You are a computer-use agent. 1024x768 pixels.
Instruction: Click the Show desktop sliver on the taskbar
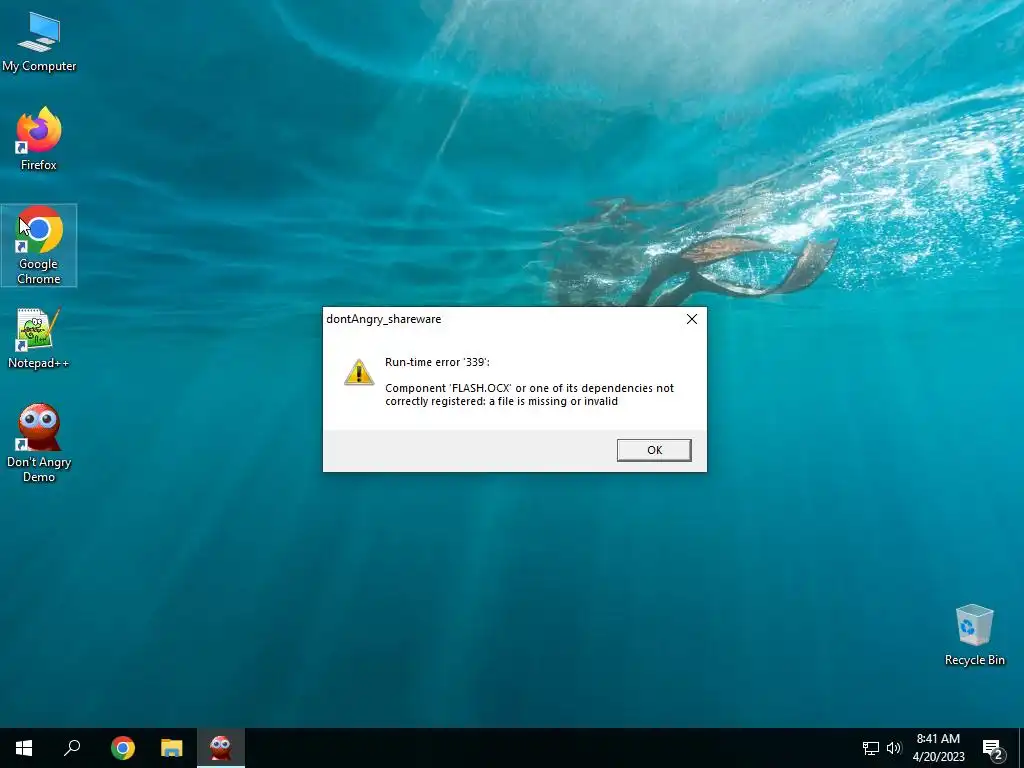1021,748
